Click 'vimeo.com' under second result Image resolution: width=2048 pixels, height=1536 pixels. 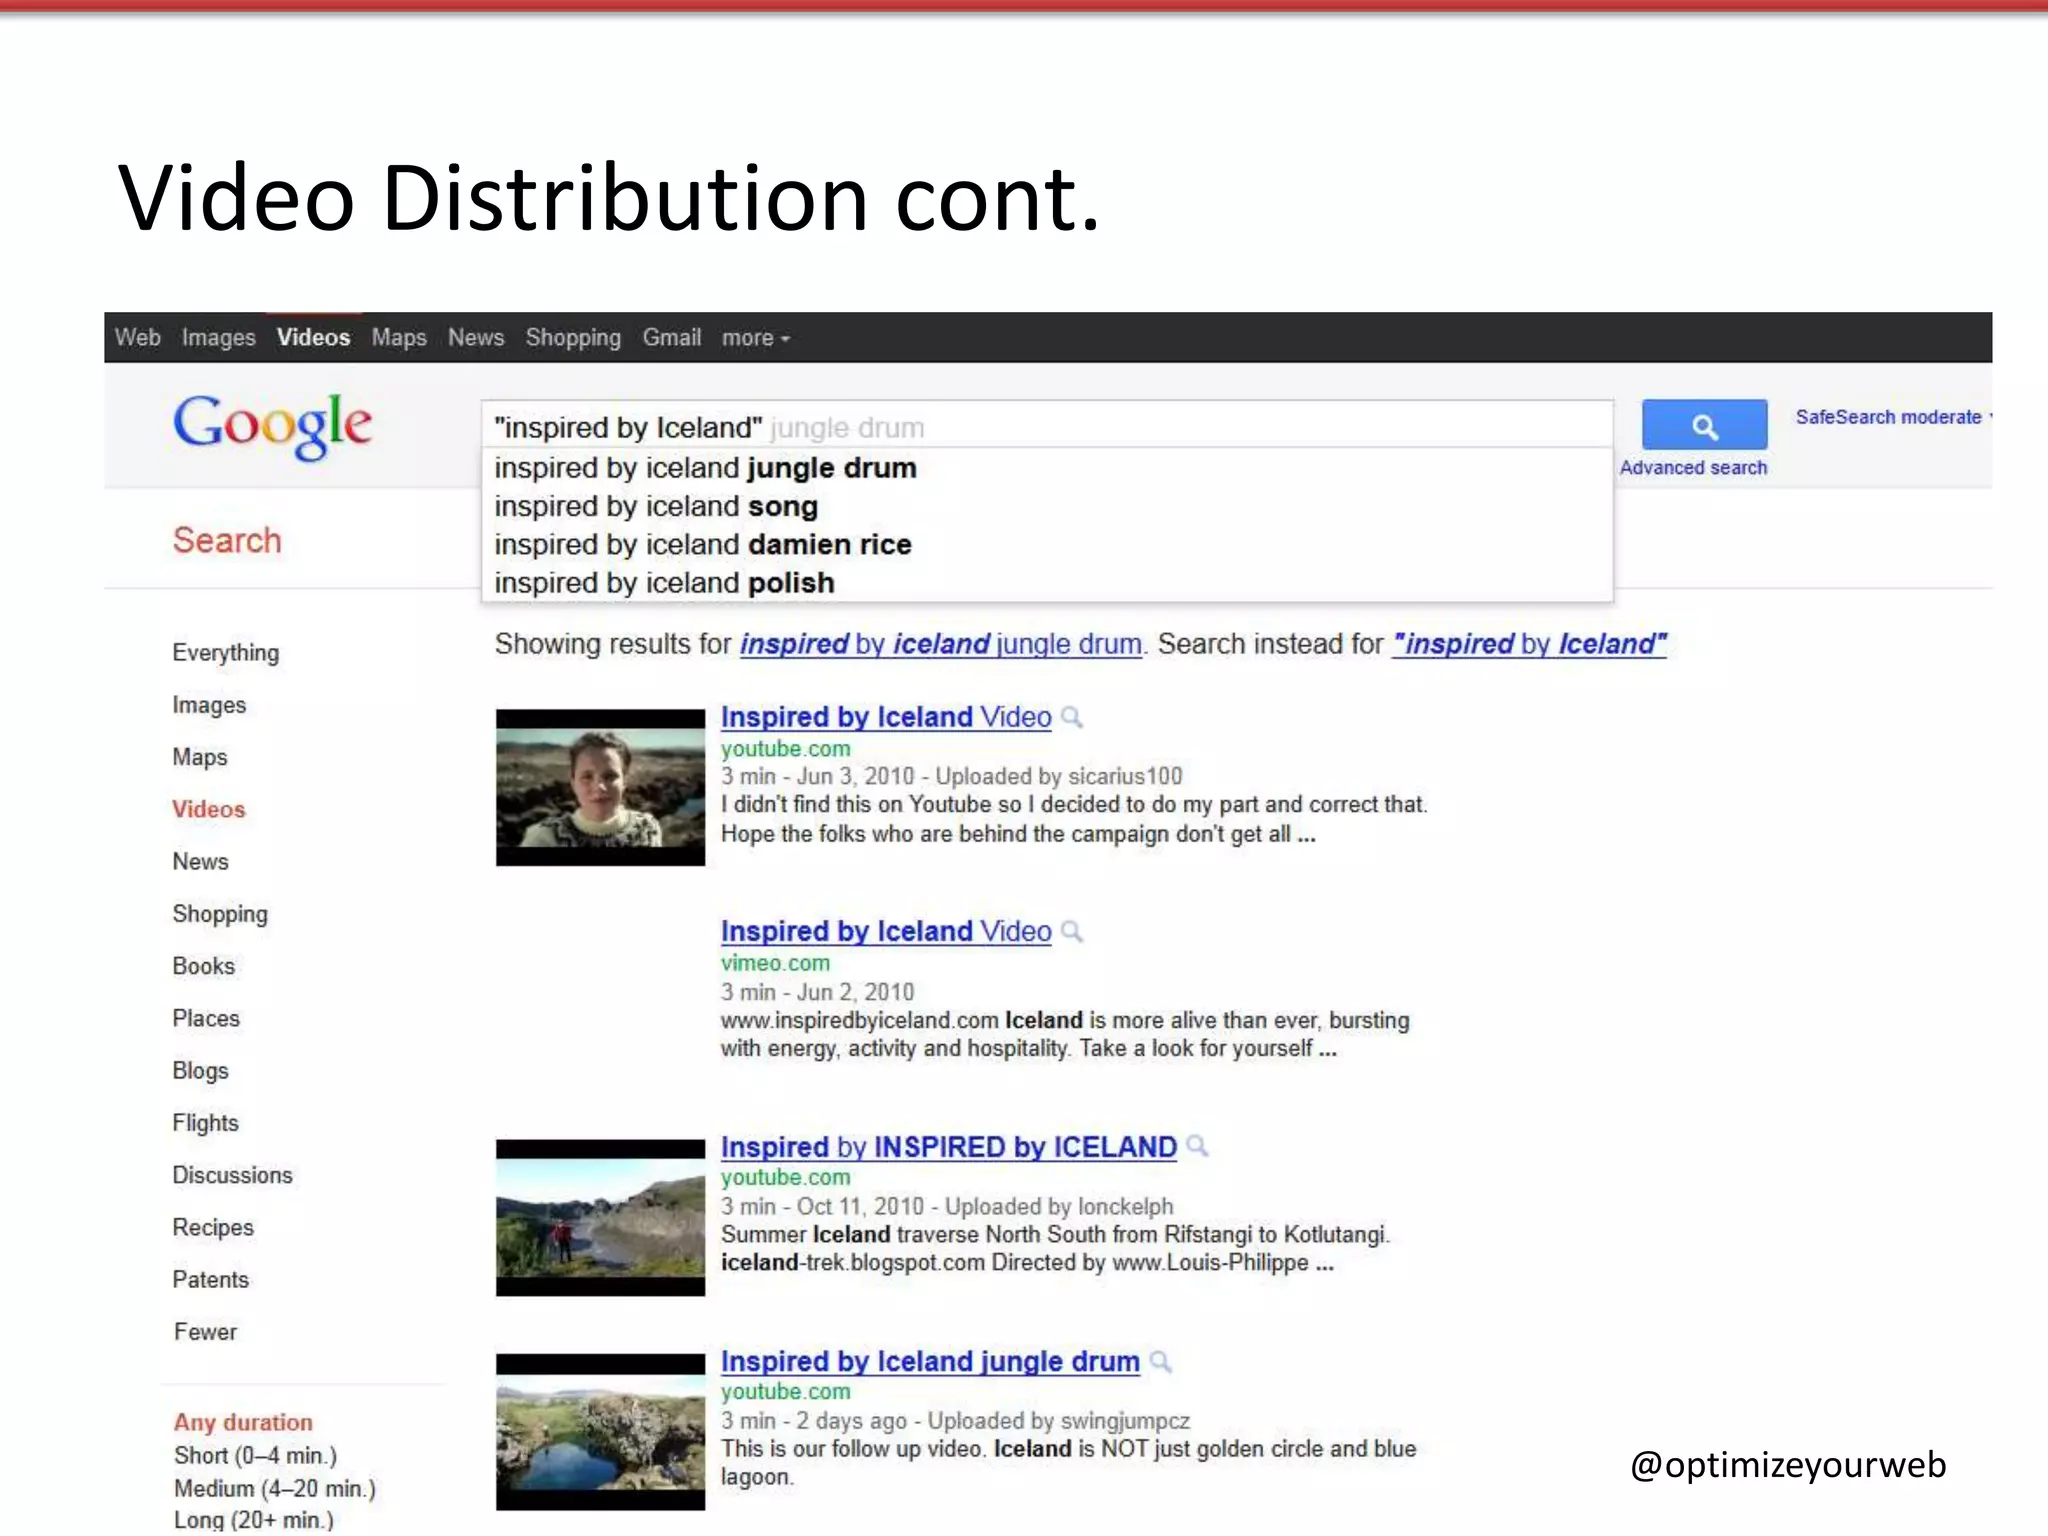[775, 963]
